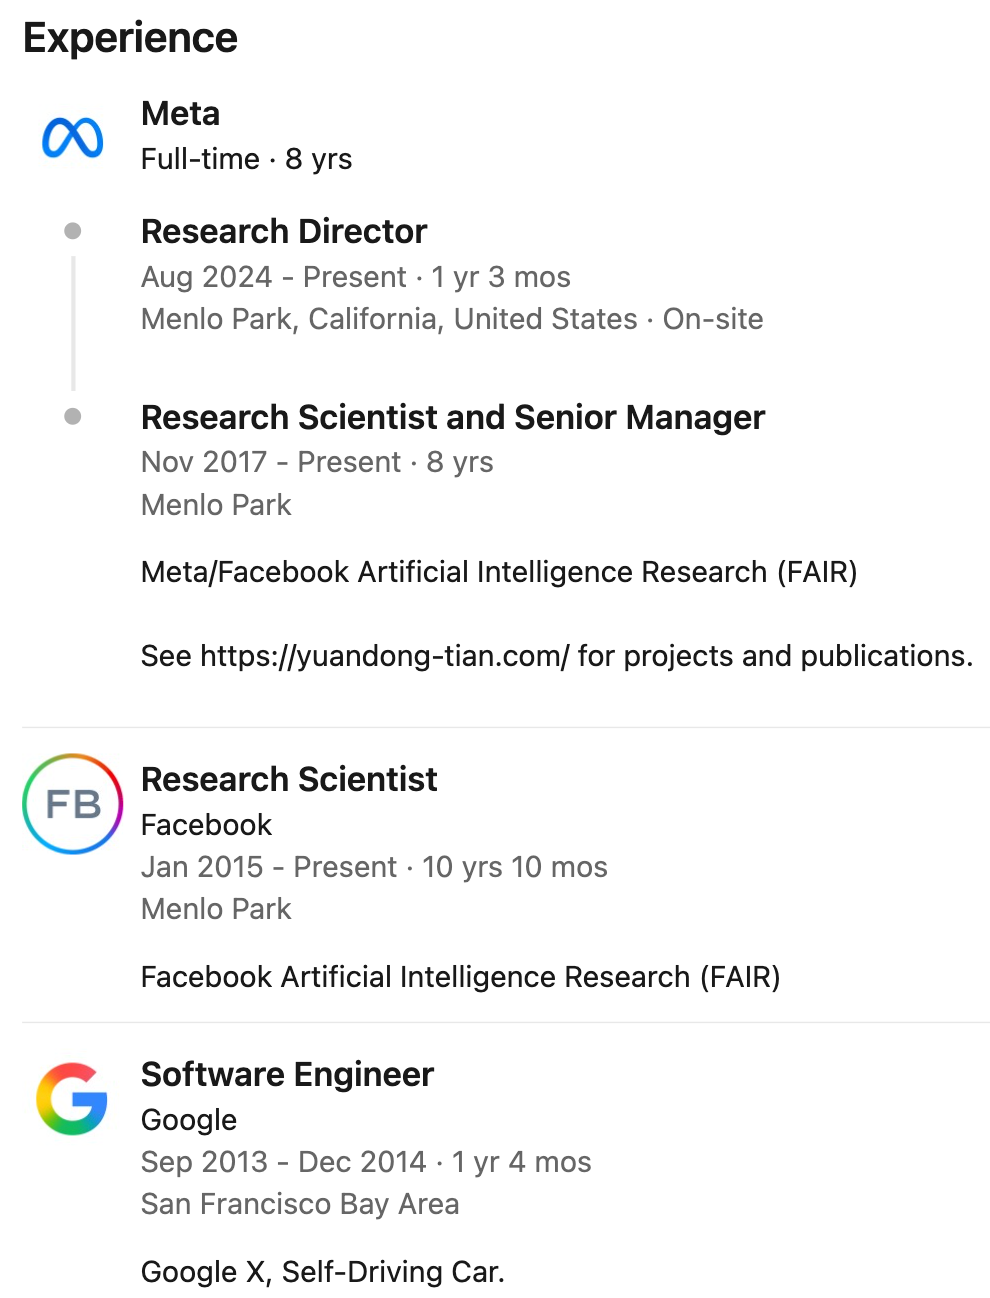Image resolution: width=990 pixels, height=1298 pixels.
Task: Click the Research Scientist title at Facebook
Action: (x=289, y=779)
